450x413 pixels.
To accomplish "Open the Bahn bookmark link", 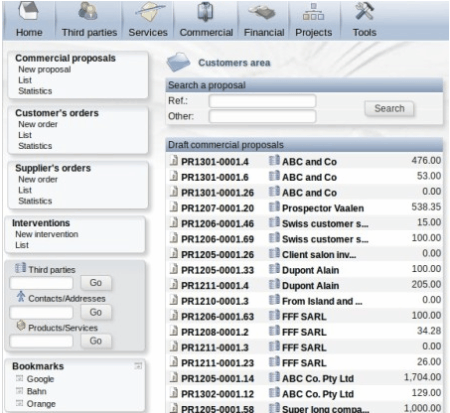I will 37,391.
